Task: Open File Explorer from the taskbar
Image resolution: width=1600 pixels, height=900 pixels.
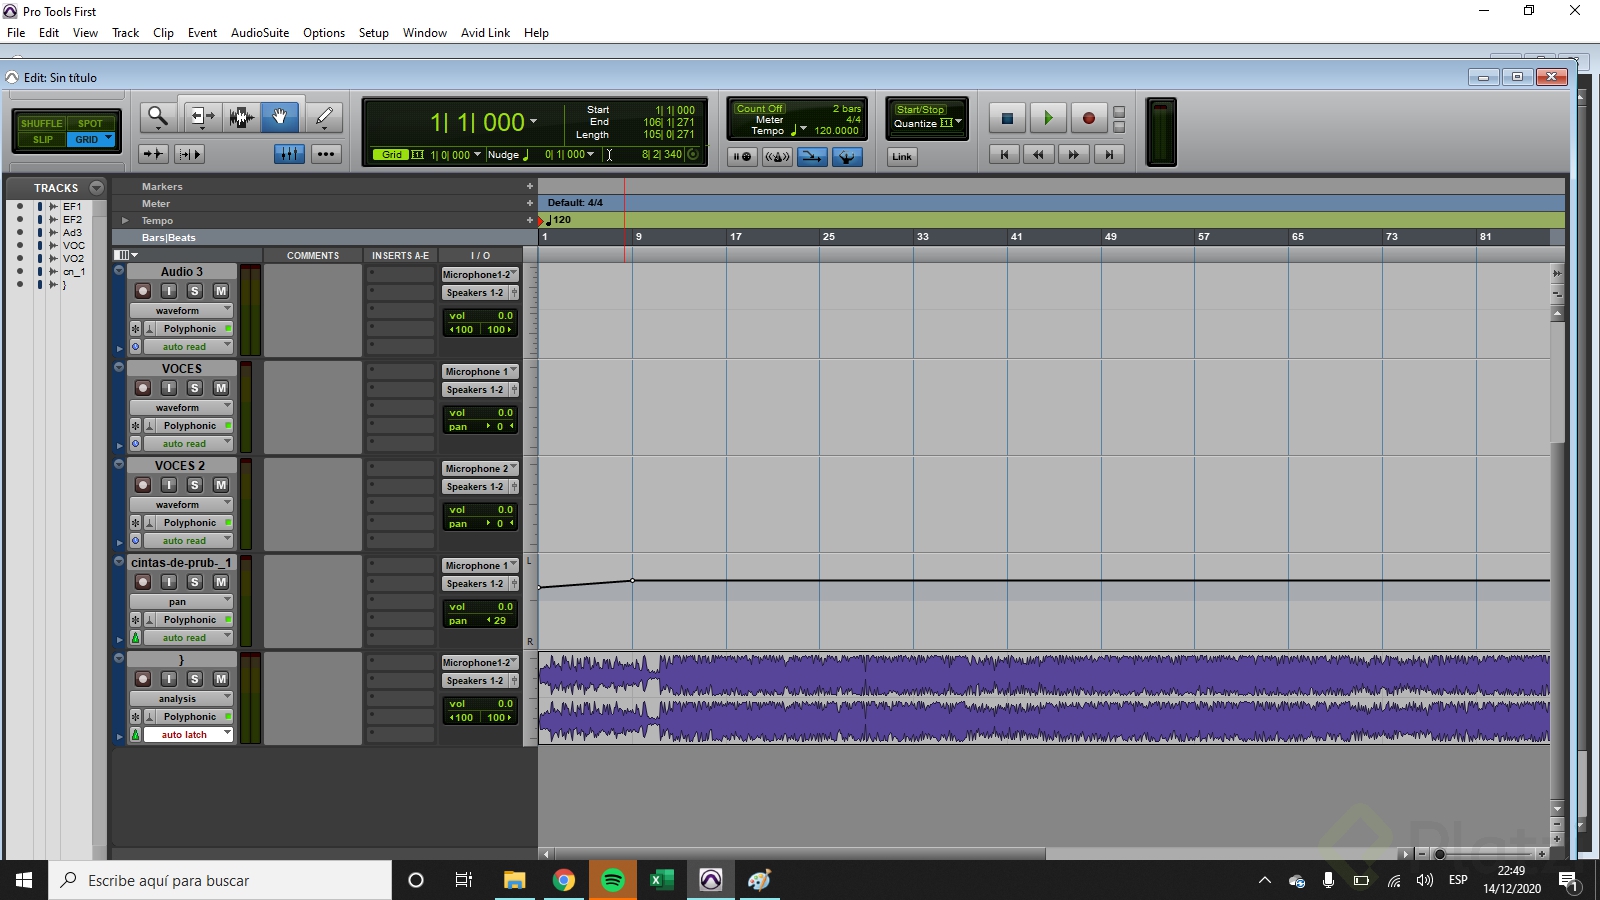Action: coord(515,880)
